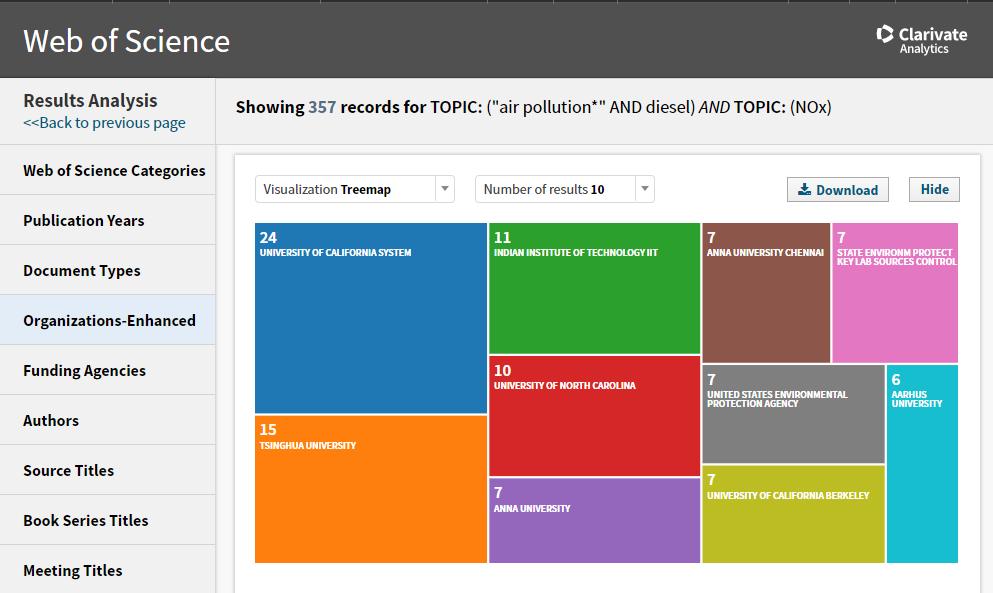This screenshot has height=593, width=993.
Task: Open Source Titles analysis
Action: coord(108,471)
